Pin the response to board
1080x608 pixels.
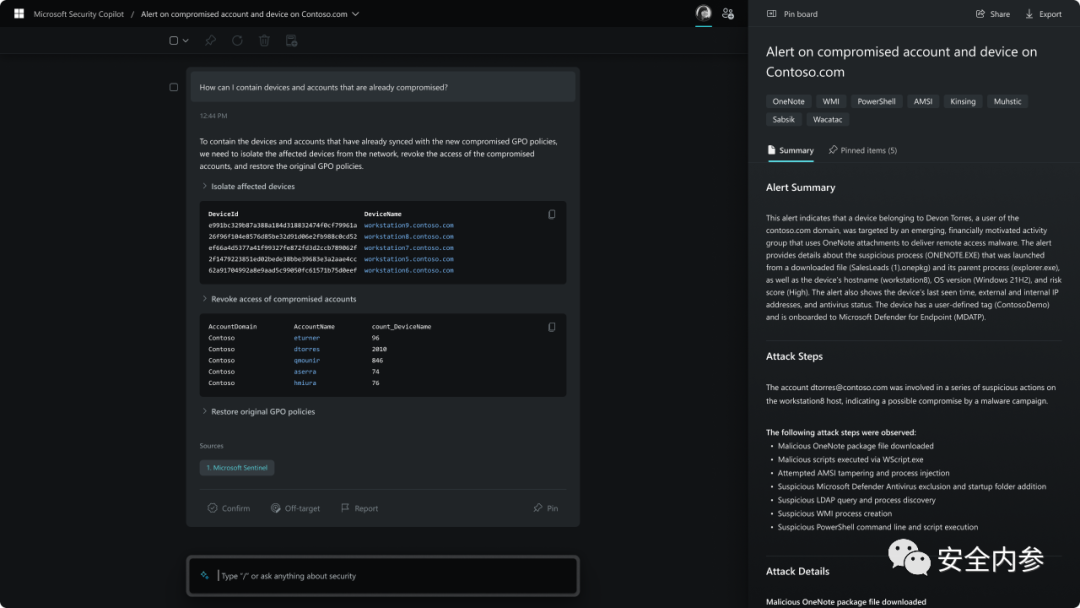click(x=546, y=508)
